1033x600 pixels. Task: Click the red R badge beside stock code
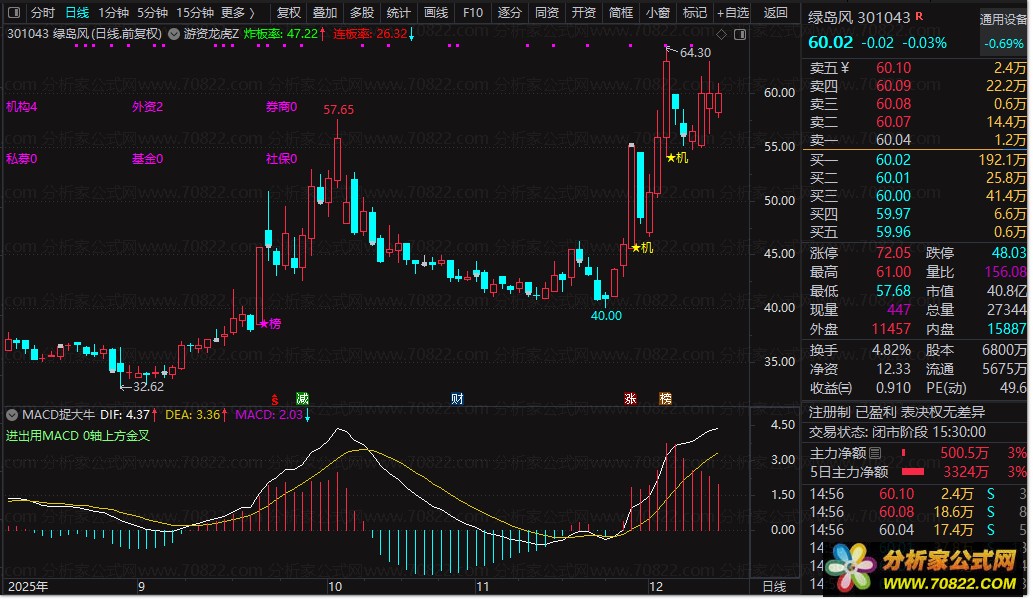(919, 17)
